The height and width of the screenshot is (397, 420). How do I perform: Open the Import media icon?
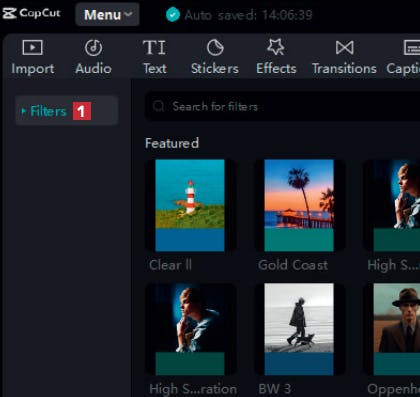(32, 48)
